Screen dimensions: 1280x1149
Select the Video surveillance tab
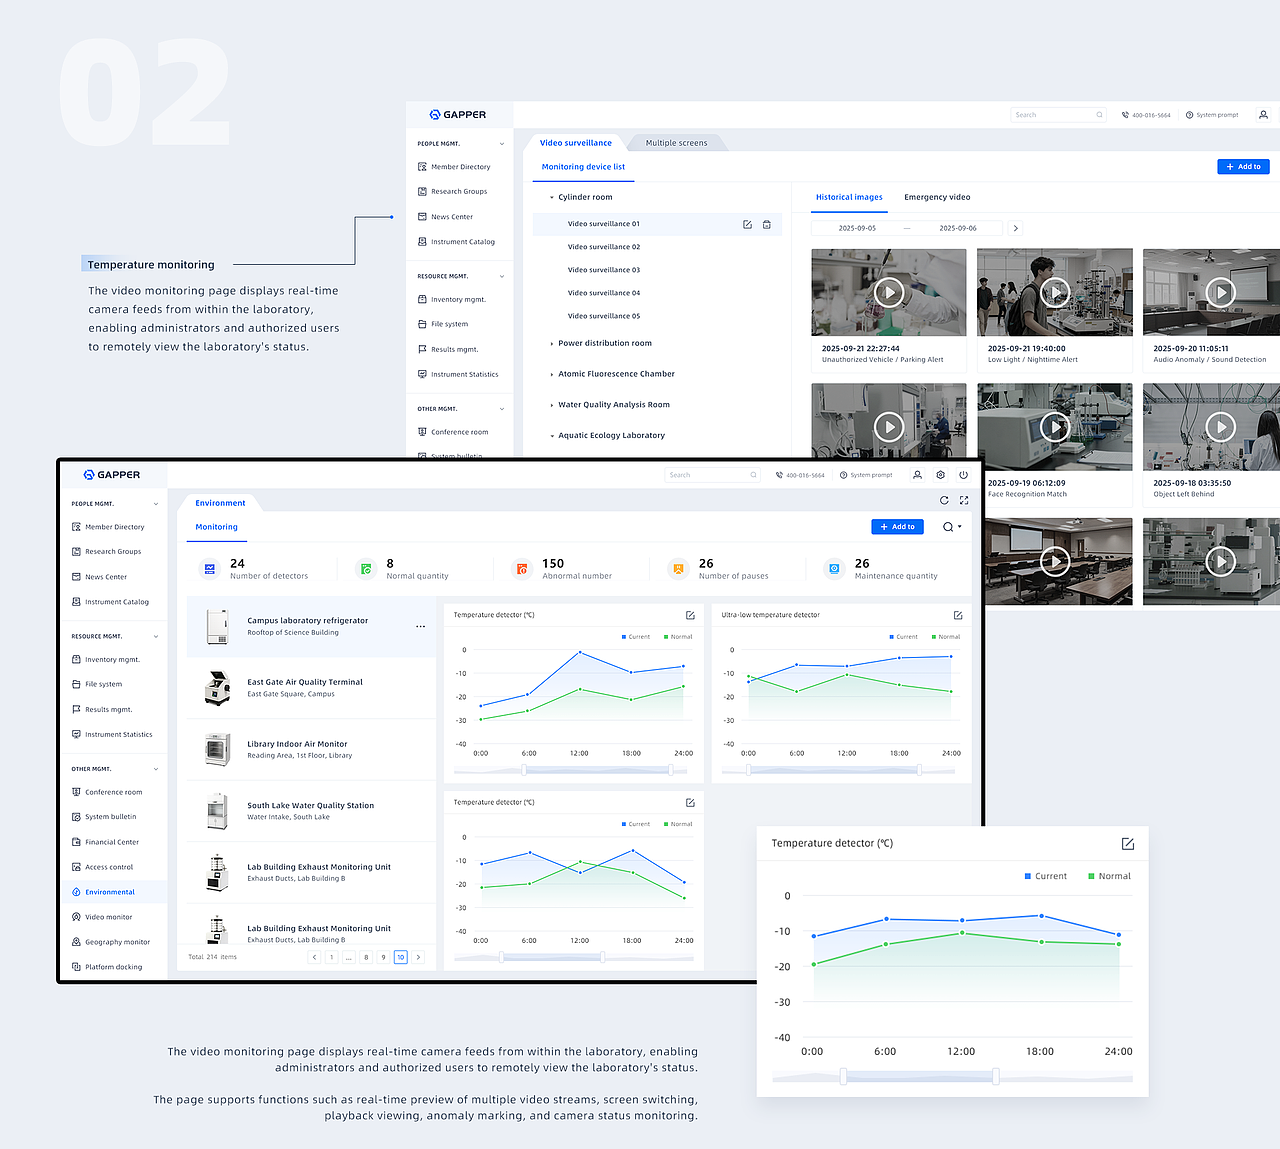pyautogui.click(x=576, y=143)
